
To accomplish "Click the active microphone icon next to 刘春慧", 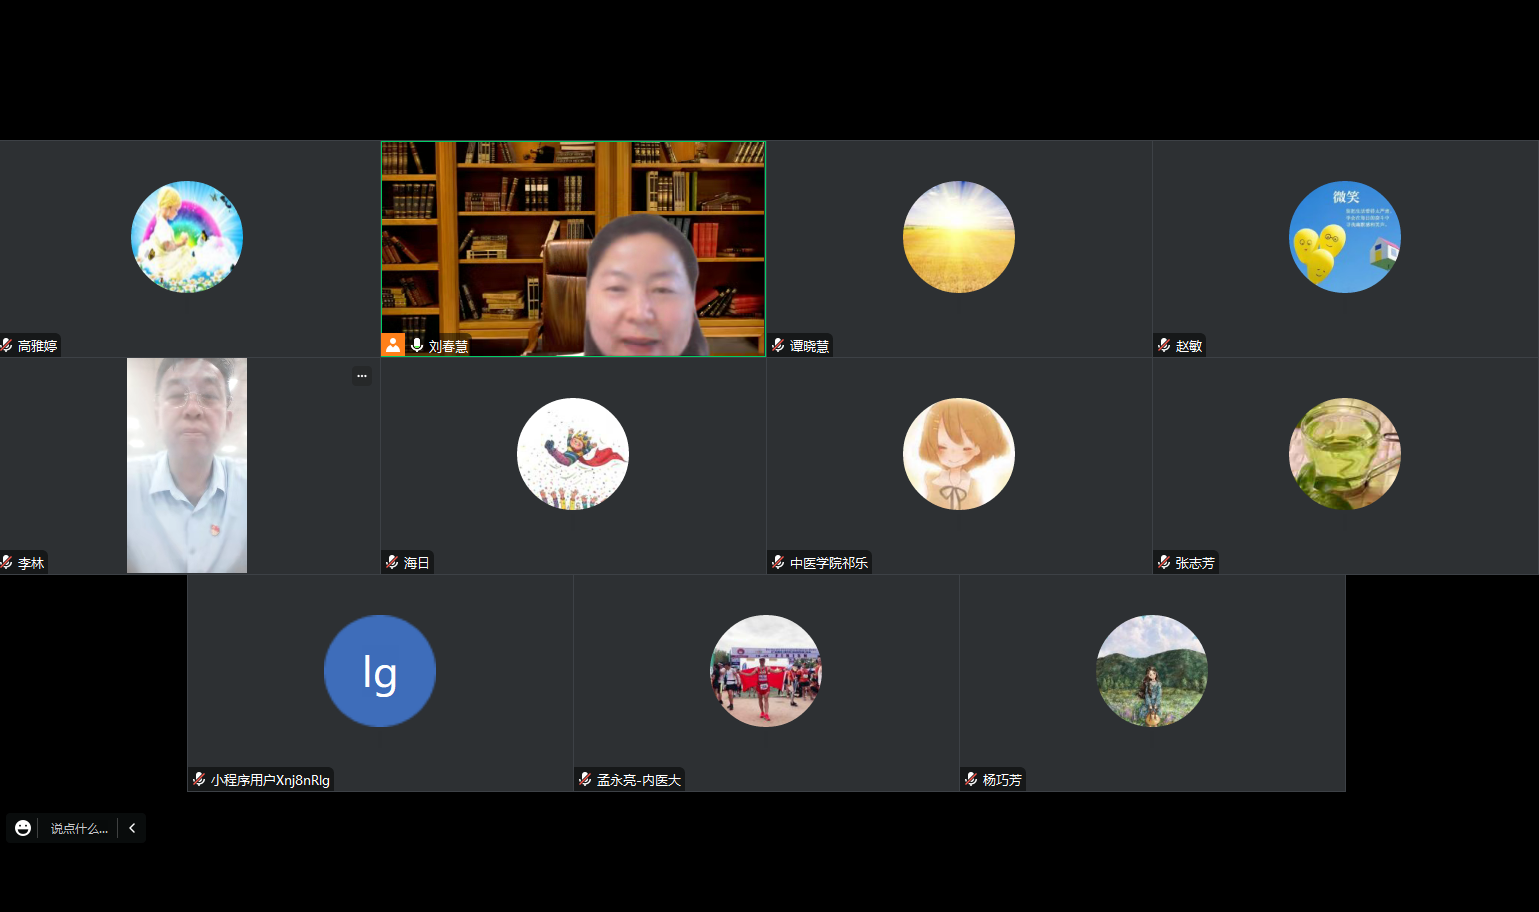I will (x=417, y=345).
